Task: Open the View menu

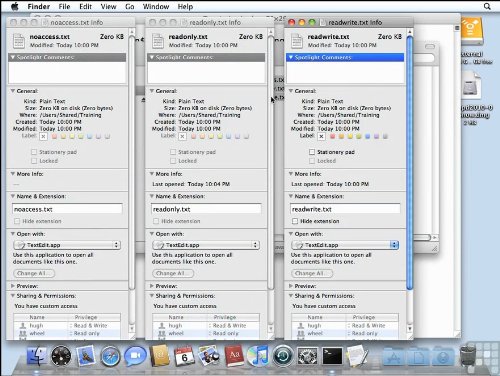Action: pyautogui.click(x=108, y=6)
